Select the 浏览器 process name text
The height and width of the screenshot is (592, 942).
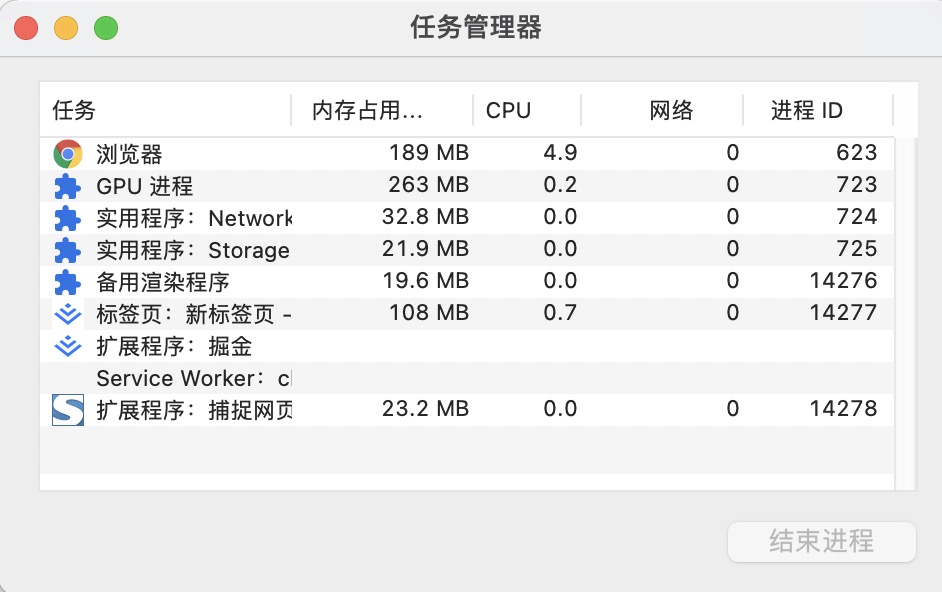(x=129, y=154)
